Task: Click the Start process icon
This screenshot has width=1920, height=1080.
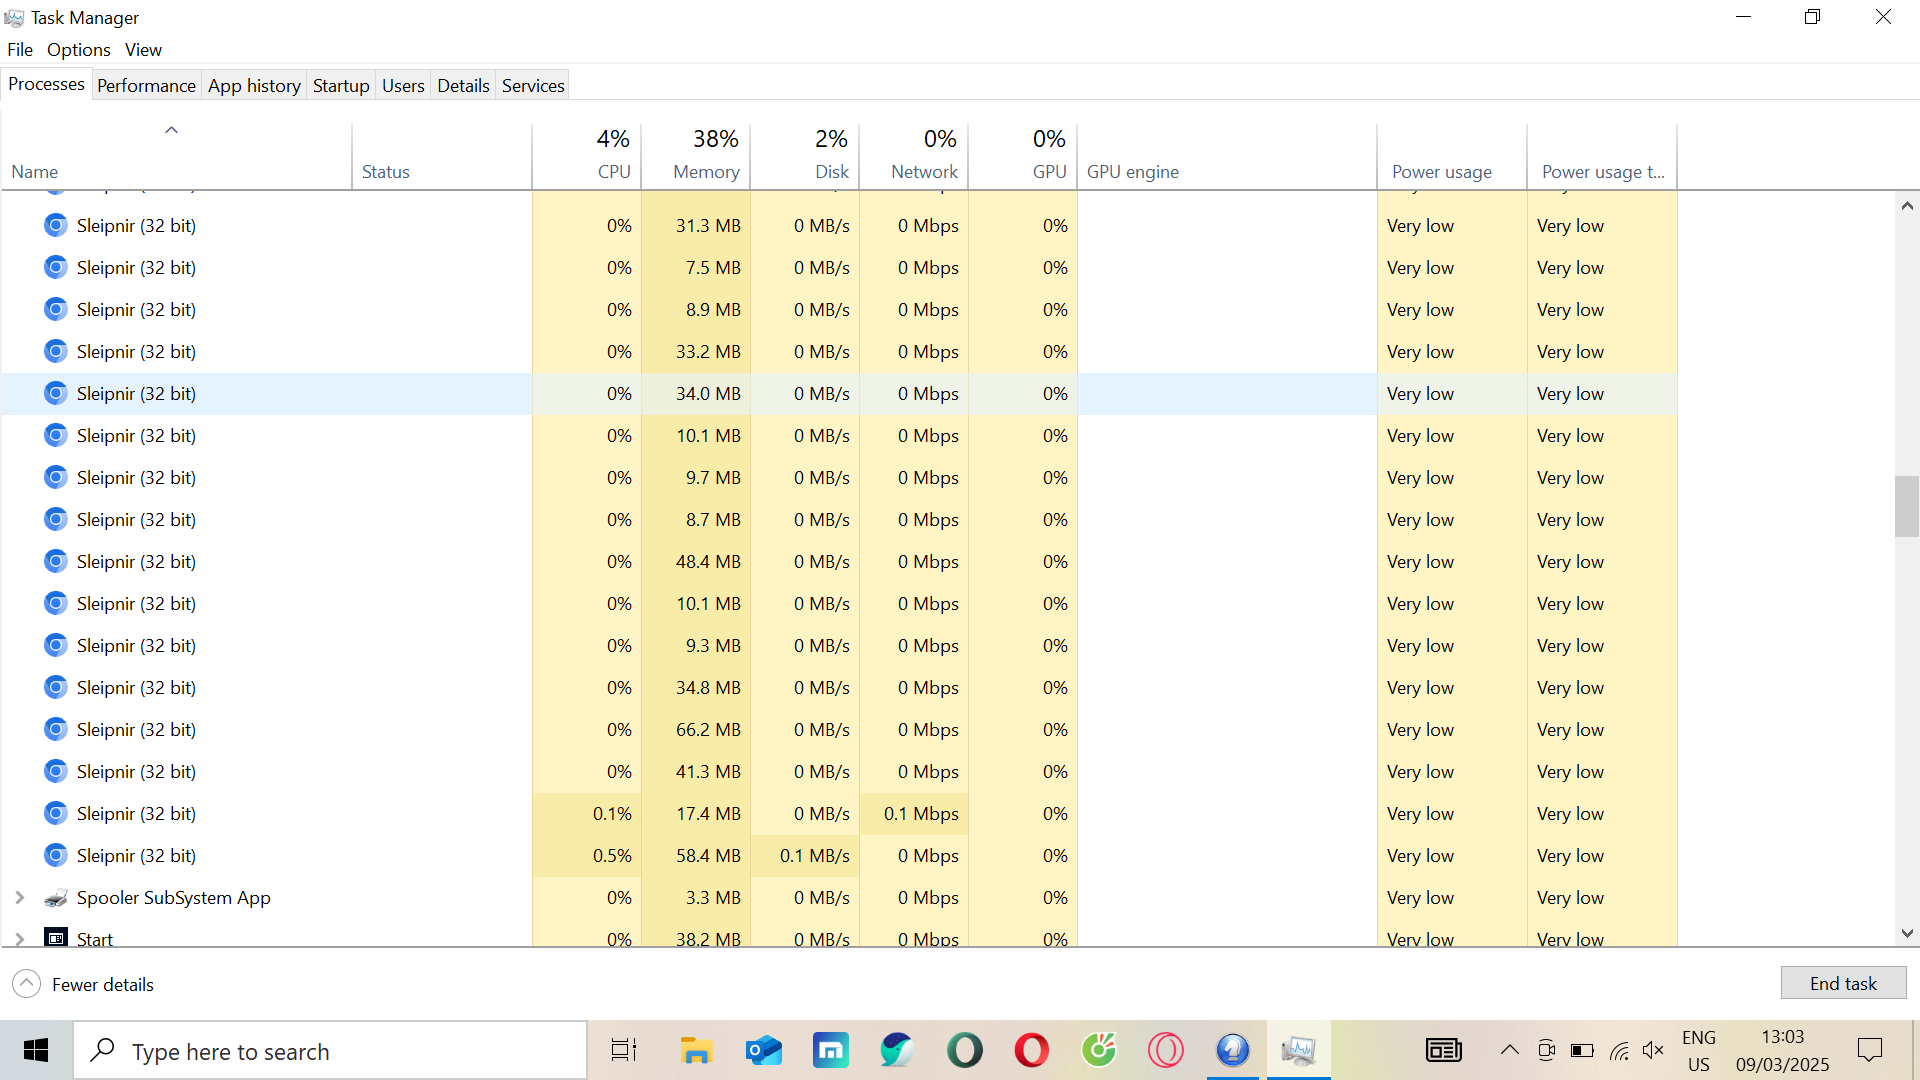Action: tap(56, 938)
